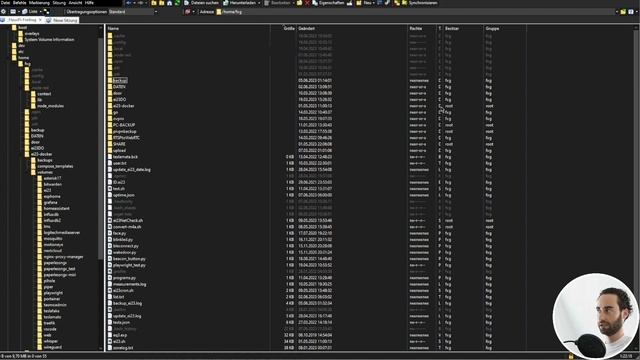Select mosquitto folder in tree

tap(53, 238)
